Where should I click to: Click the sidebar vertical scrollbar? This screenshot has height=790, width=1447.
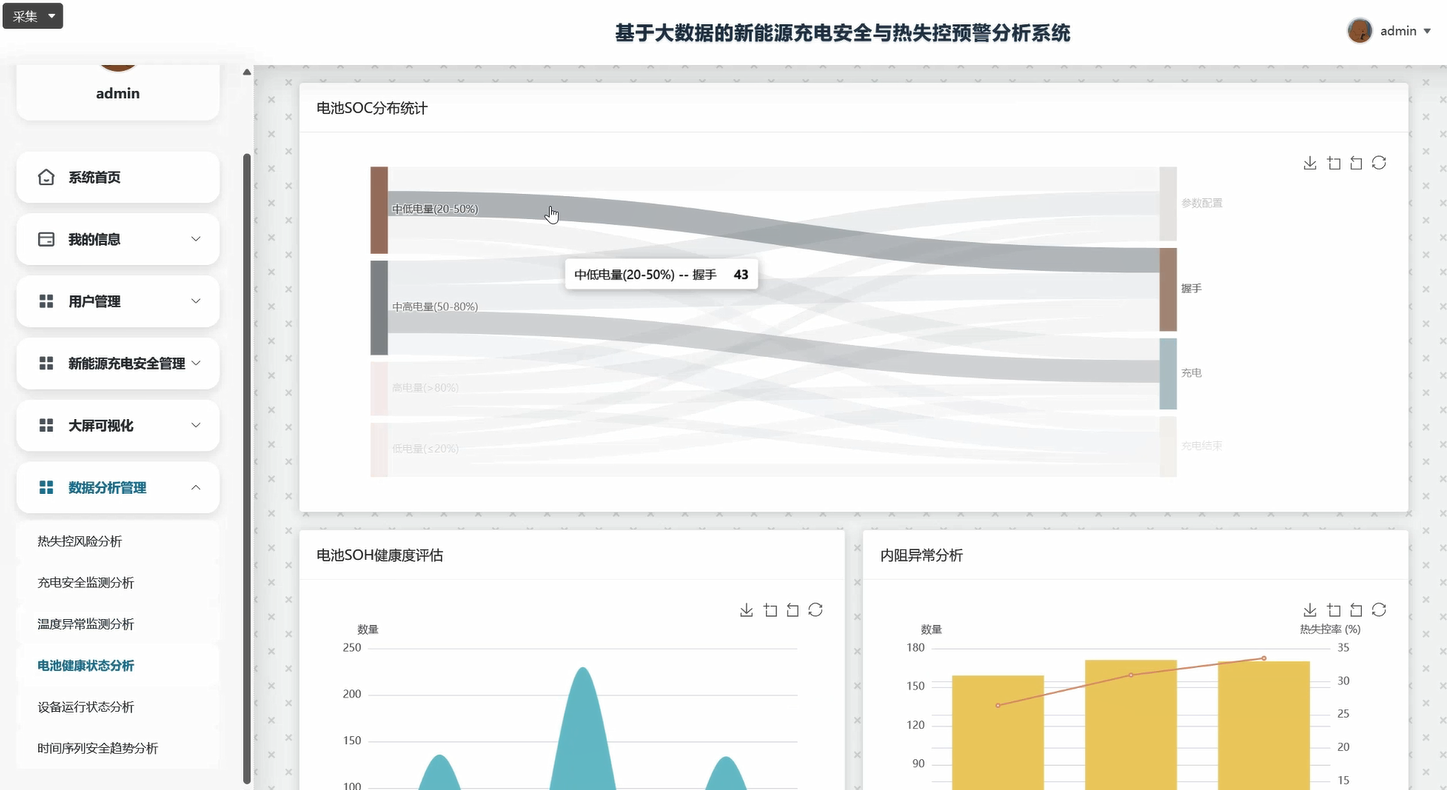pos(247,468)
